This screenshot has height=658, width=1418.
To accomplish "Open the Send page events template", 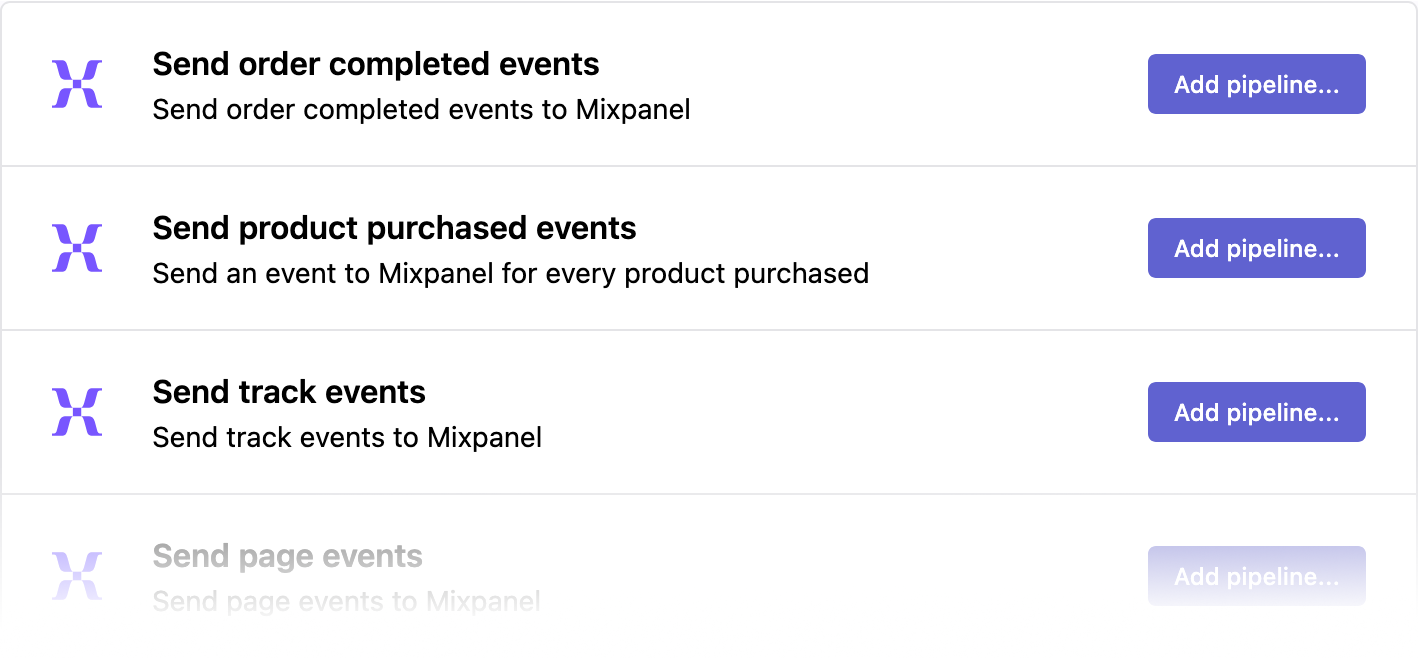I will pos(288,556).
